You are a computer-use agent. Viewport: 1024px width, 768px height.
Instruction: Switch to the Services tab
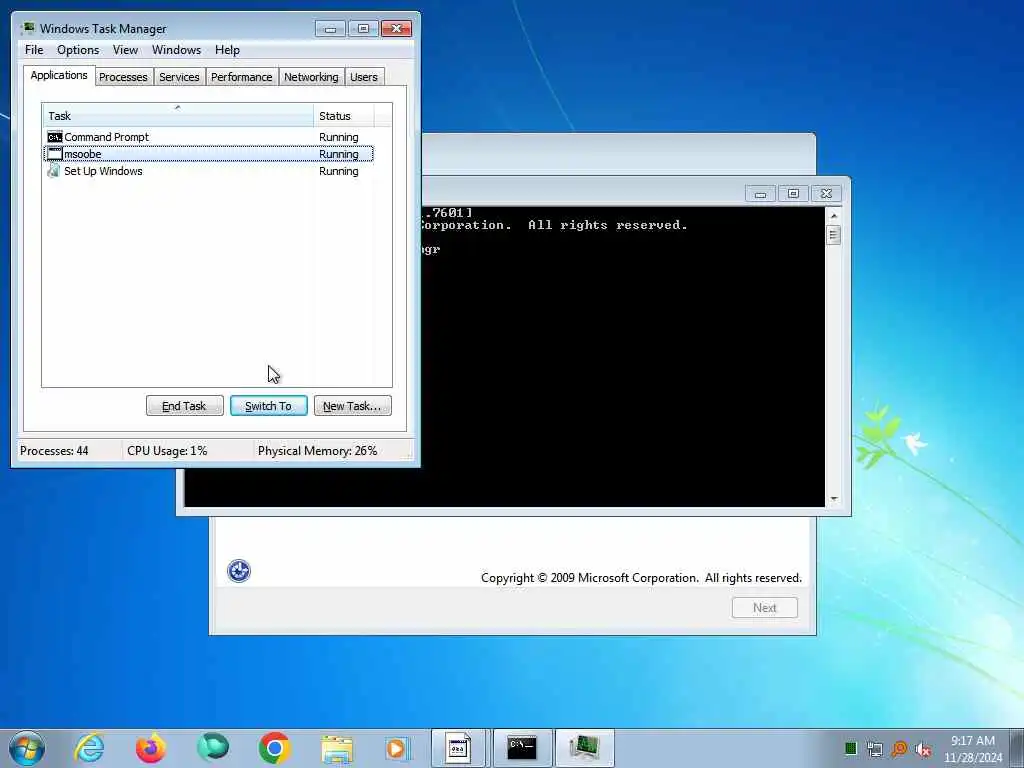[x=180, y=77]
